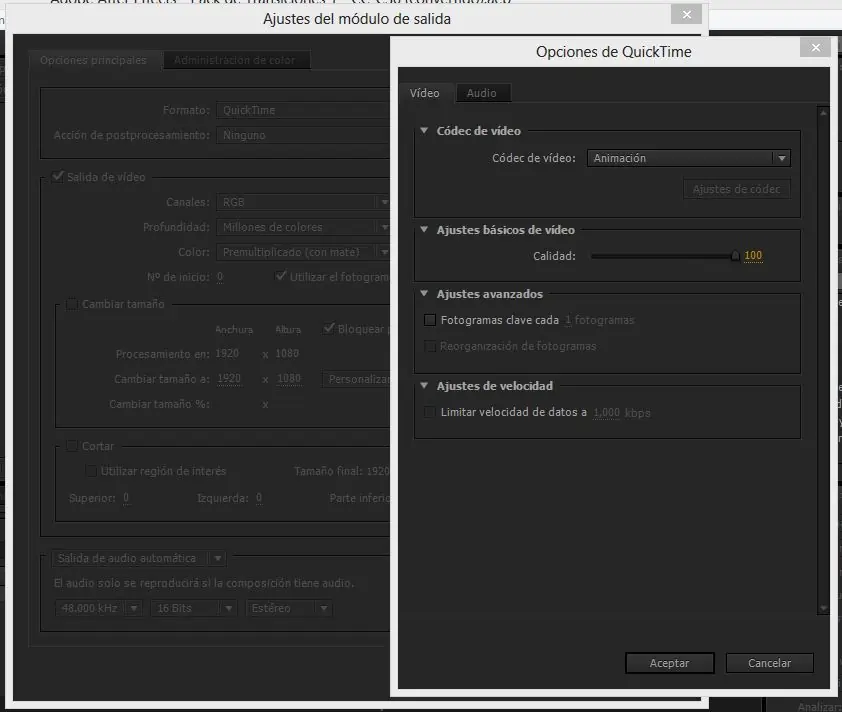Screen dimensions: 842x712
Task: Select the Opciones principales tab
Action: click(93, 60)
